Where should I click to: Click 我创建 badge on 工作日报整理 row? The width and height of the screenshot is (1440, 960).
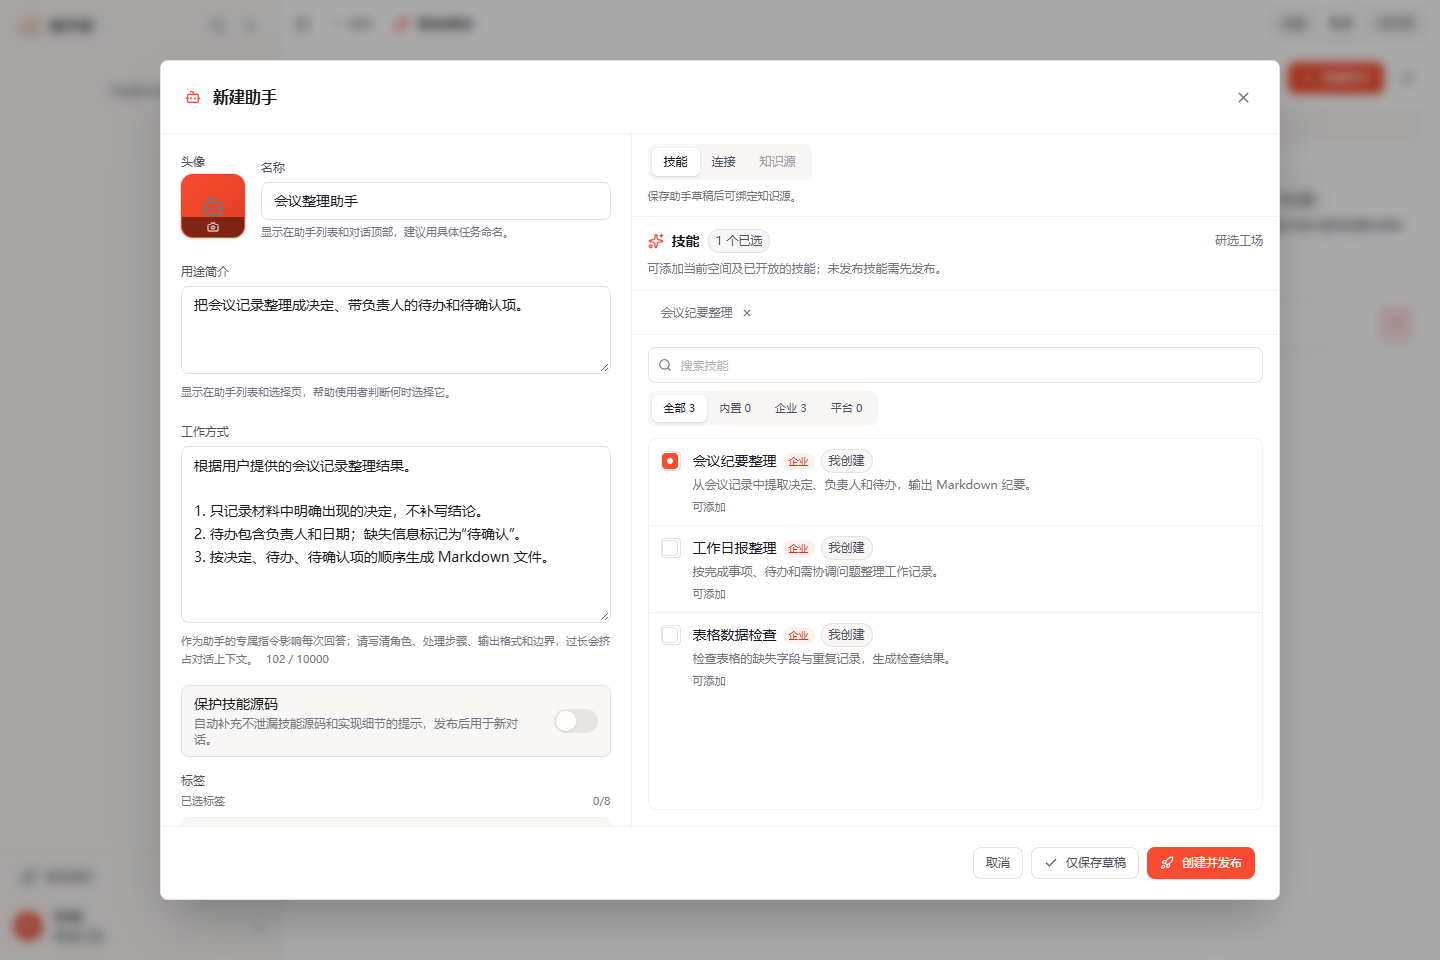tap(847, 548)
